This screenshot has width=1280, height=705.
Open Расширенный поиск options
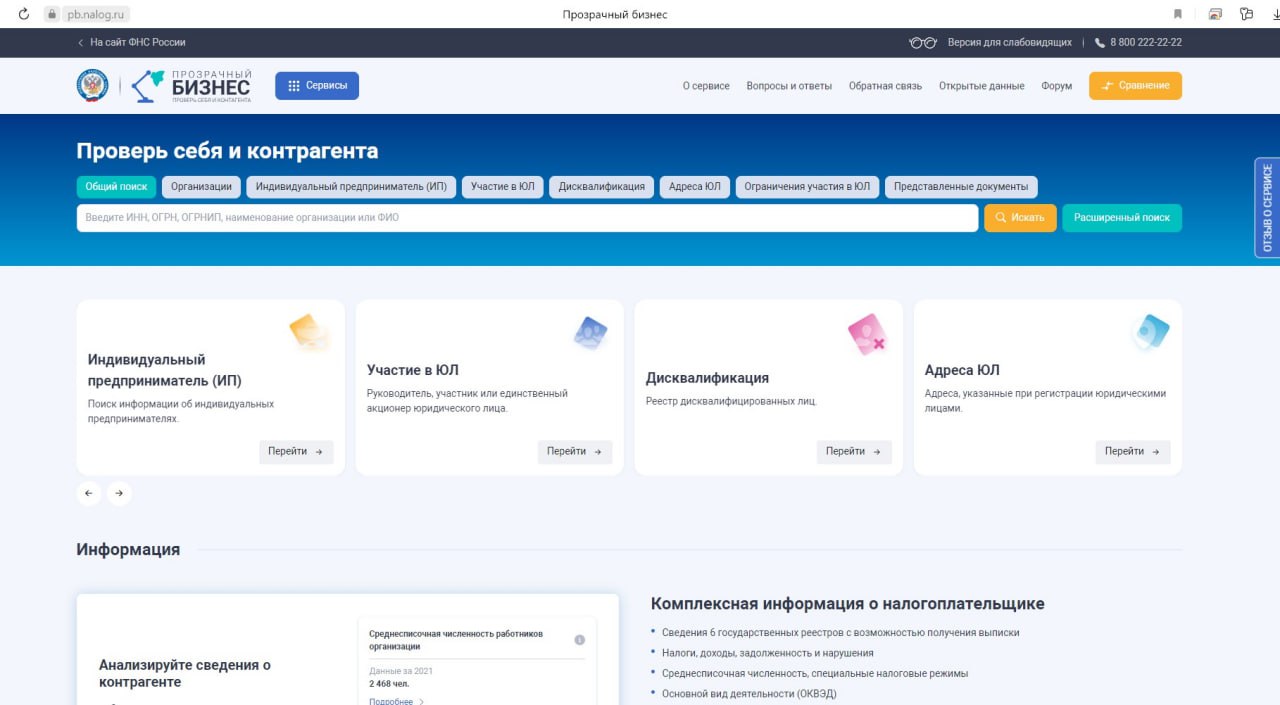(x=1121, y=218)
